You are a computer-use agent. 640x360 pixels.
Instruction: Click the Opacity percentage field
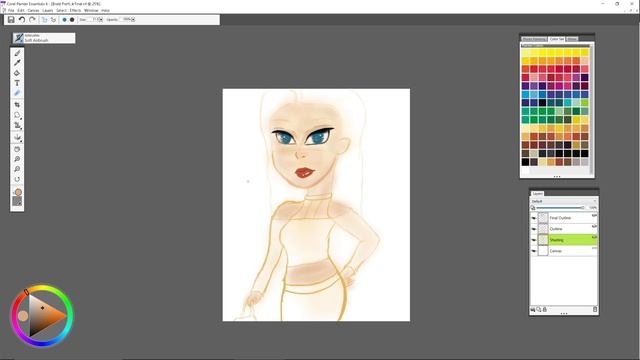125,20
